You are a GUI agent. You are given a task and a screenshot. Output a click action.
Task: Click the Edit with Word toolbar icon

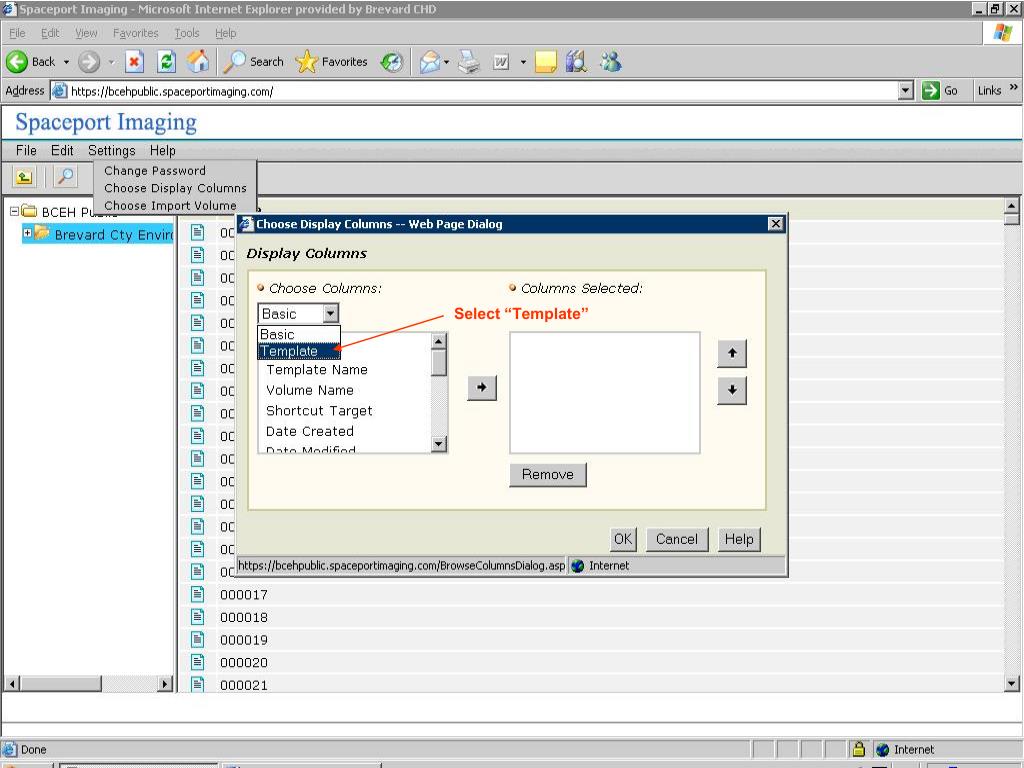click(501, 62)
